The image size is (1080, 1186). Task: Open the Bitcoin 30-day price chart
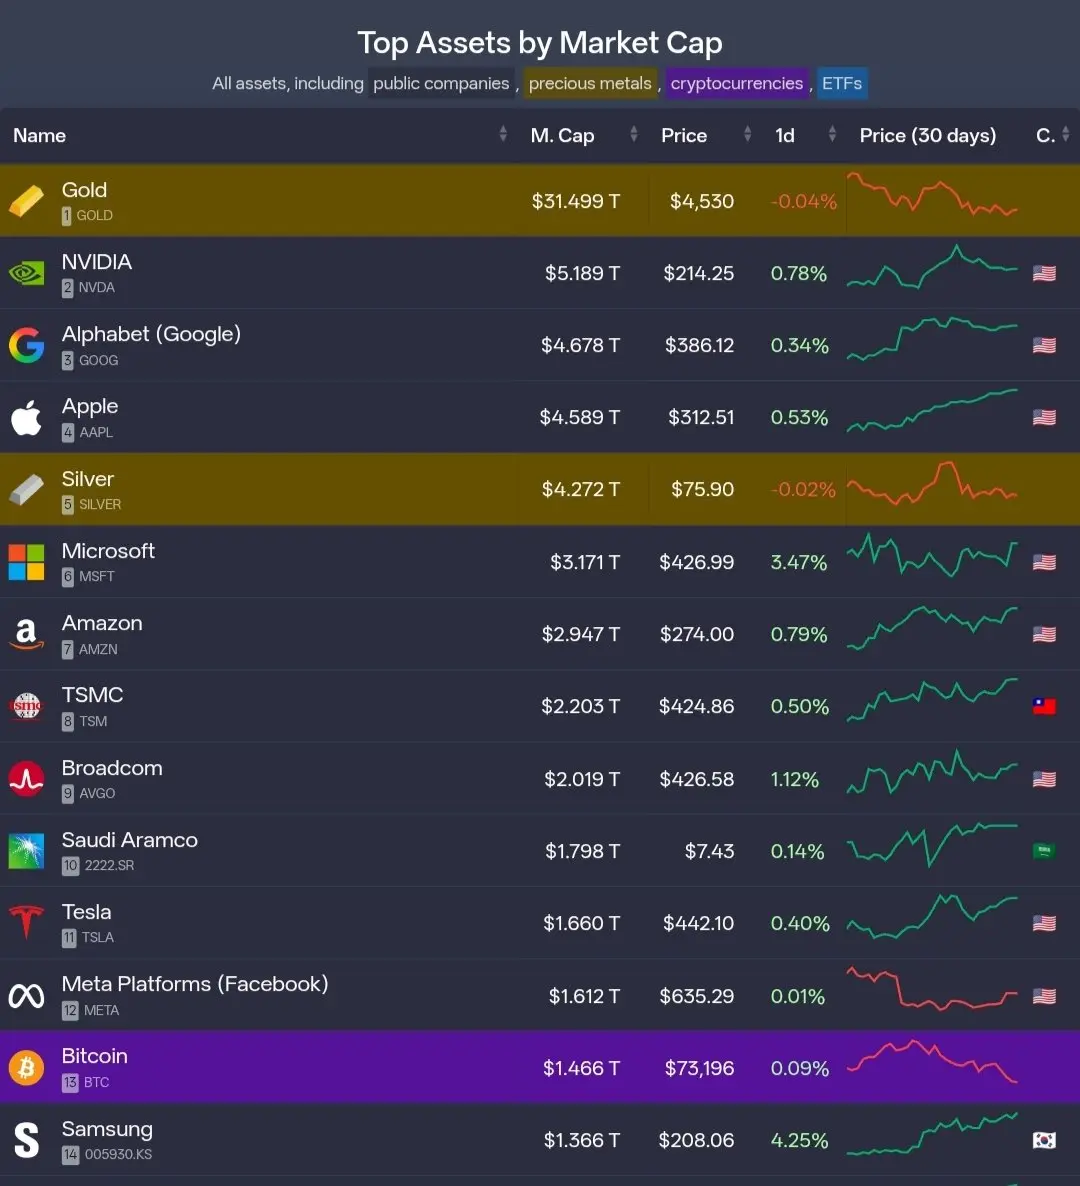coord(932,1061)
